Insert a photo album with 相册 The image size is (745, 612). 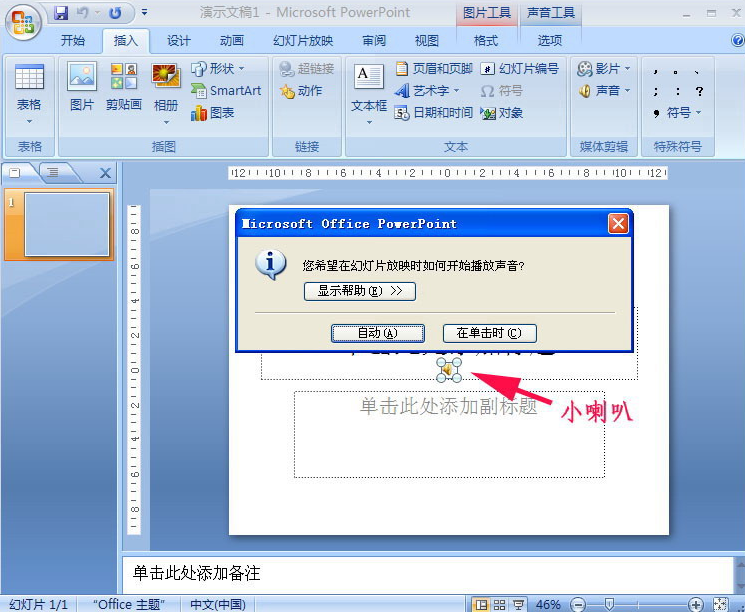click(x=166, y=87)
